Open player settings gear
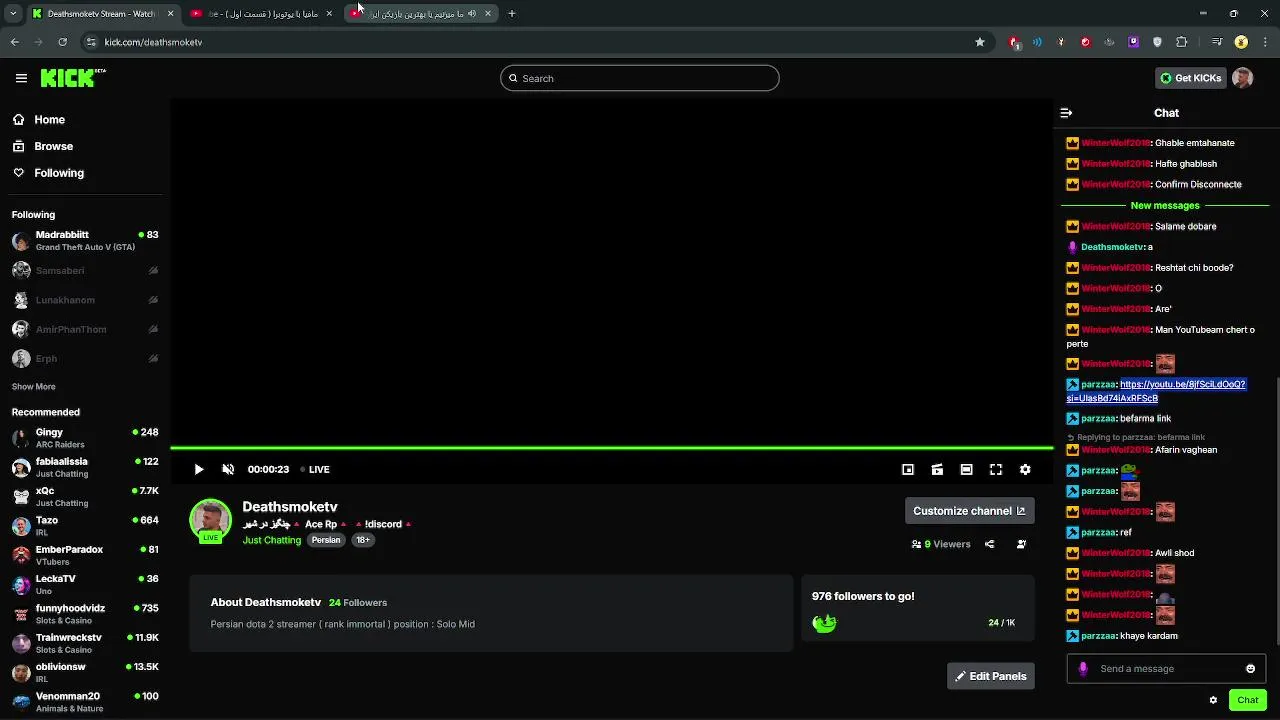The width and height of the screenshot is (1280, 720). click(x=1025, y=469)
